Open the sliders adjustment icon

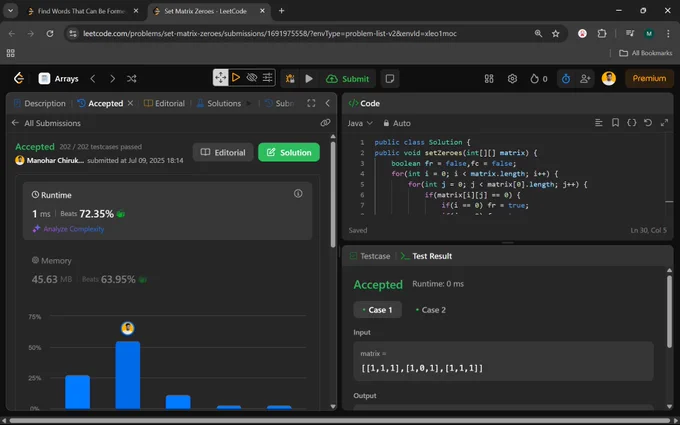(268, 78)
